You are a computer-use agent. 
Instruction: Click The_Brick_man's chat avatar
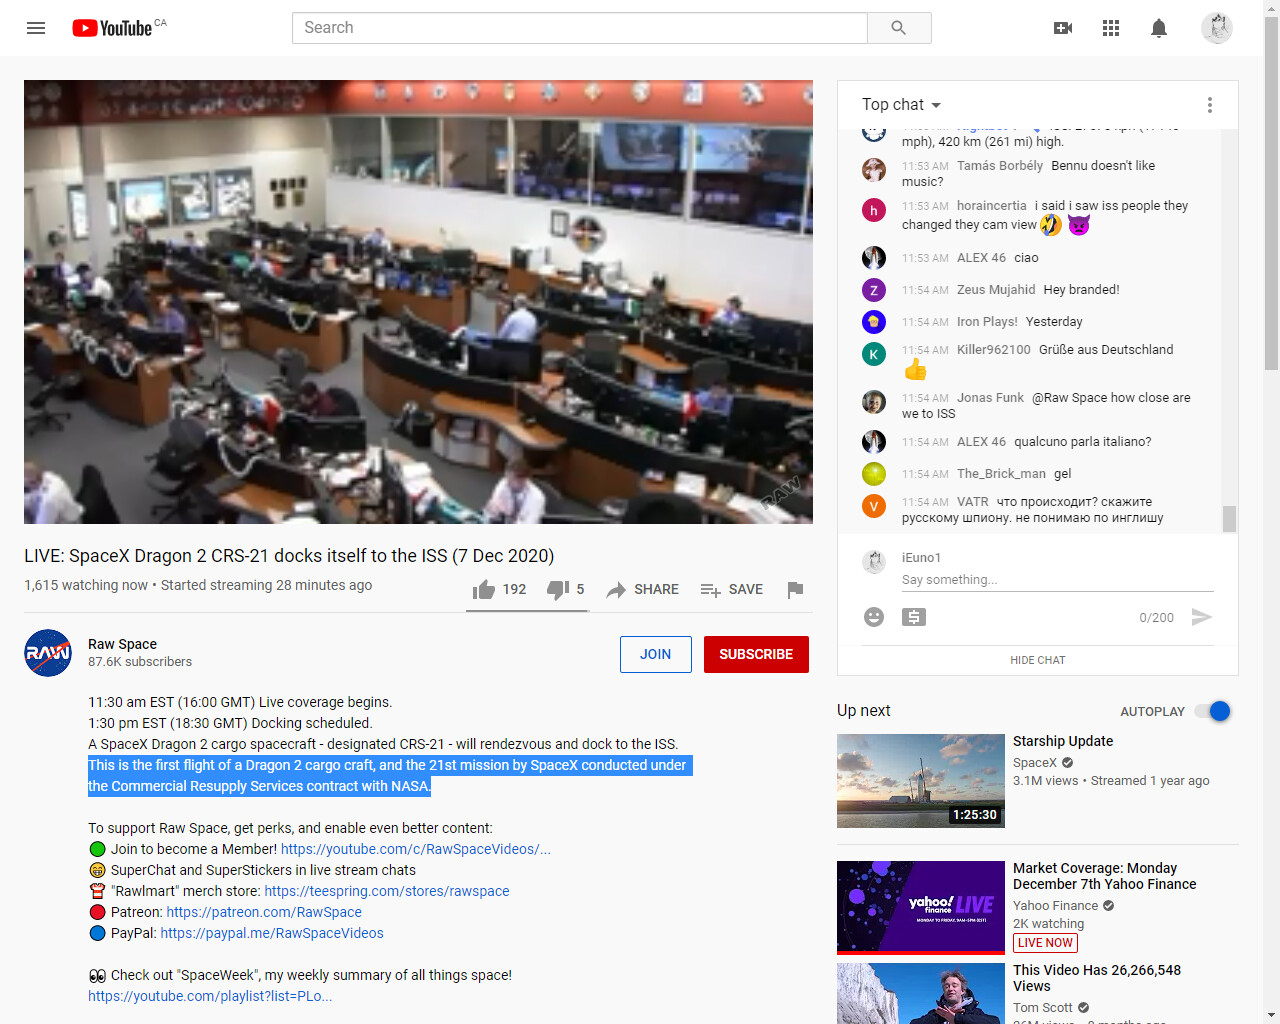coord(874,474)
